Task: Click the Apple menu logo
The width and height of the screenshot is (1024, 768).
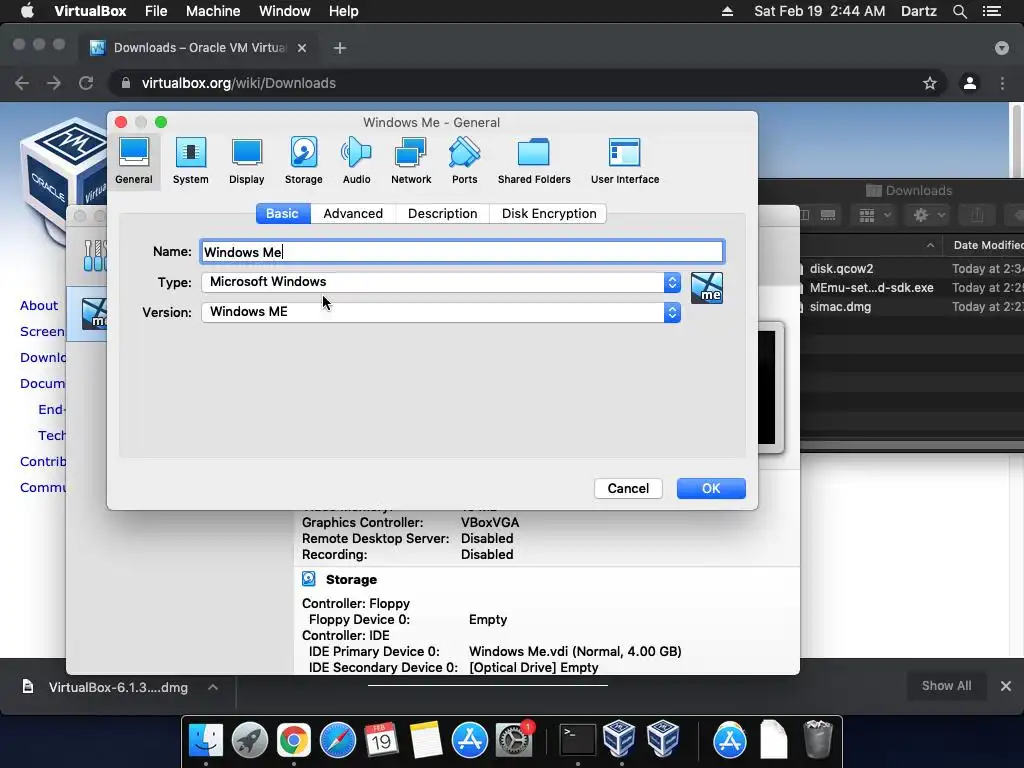Action: tap(27, 11)
